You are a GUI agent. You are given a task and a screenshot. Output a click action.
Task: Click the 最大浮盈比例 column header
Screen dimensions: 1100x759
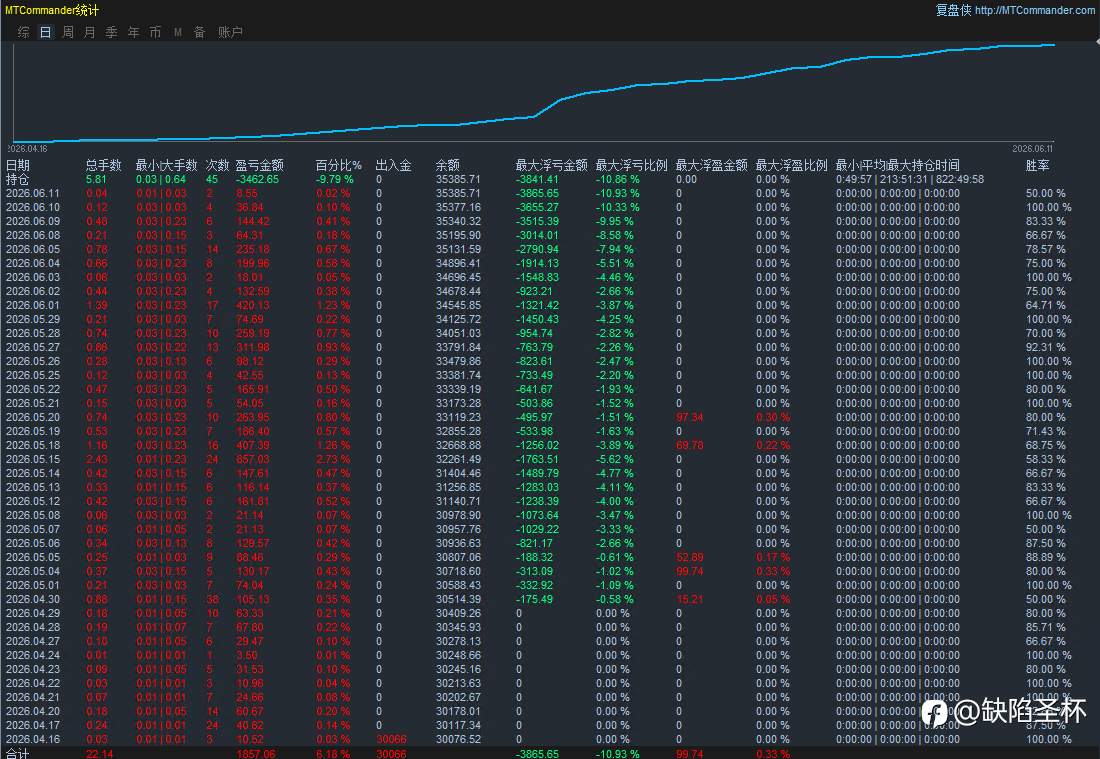pos(791,166)
